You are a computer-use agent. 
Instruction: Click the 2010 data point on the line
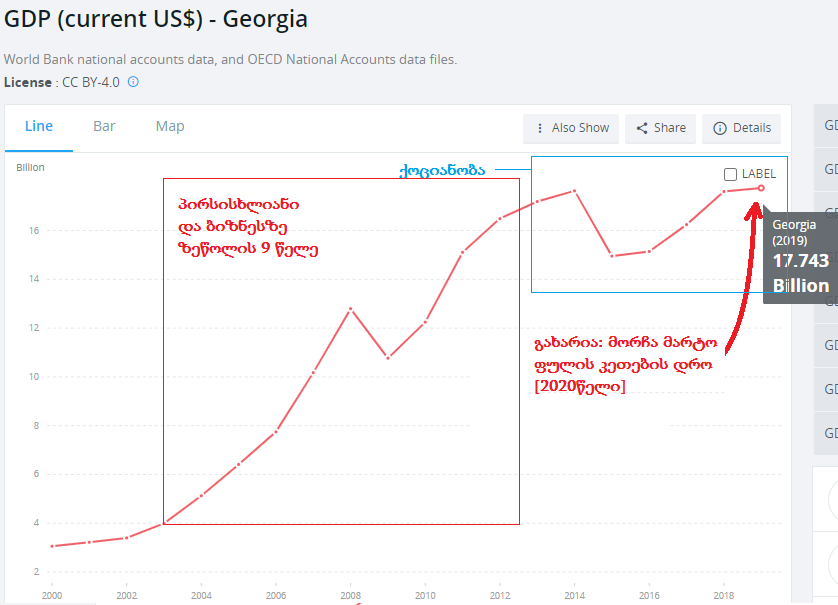tap(425, 322)
